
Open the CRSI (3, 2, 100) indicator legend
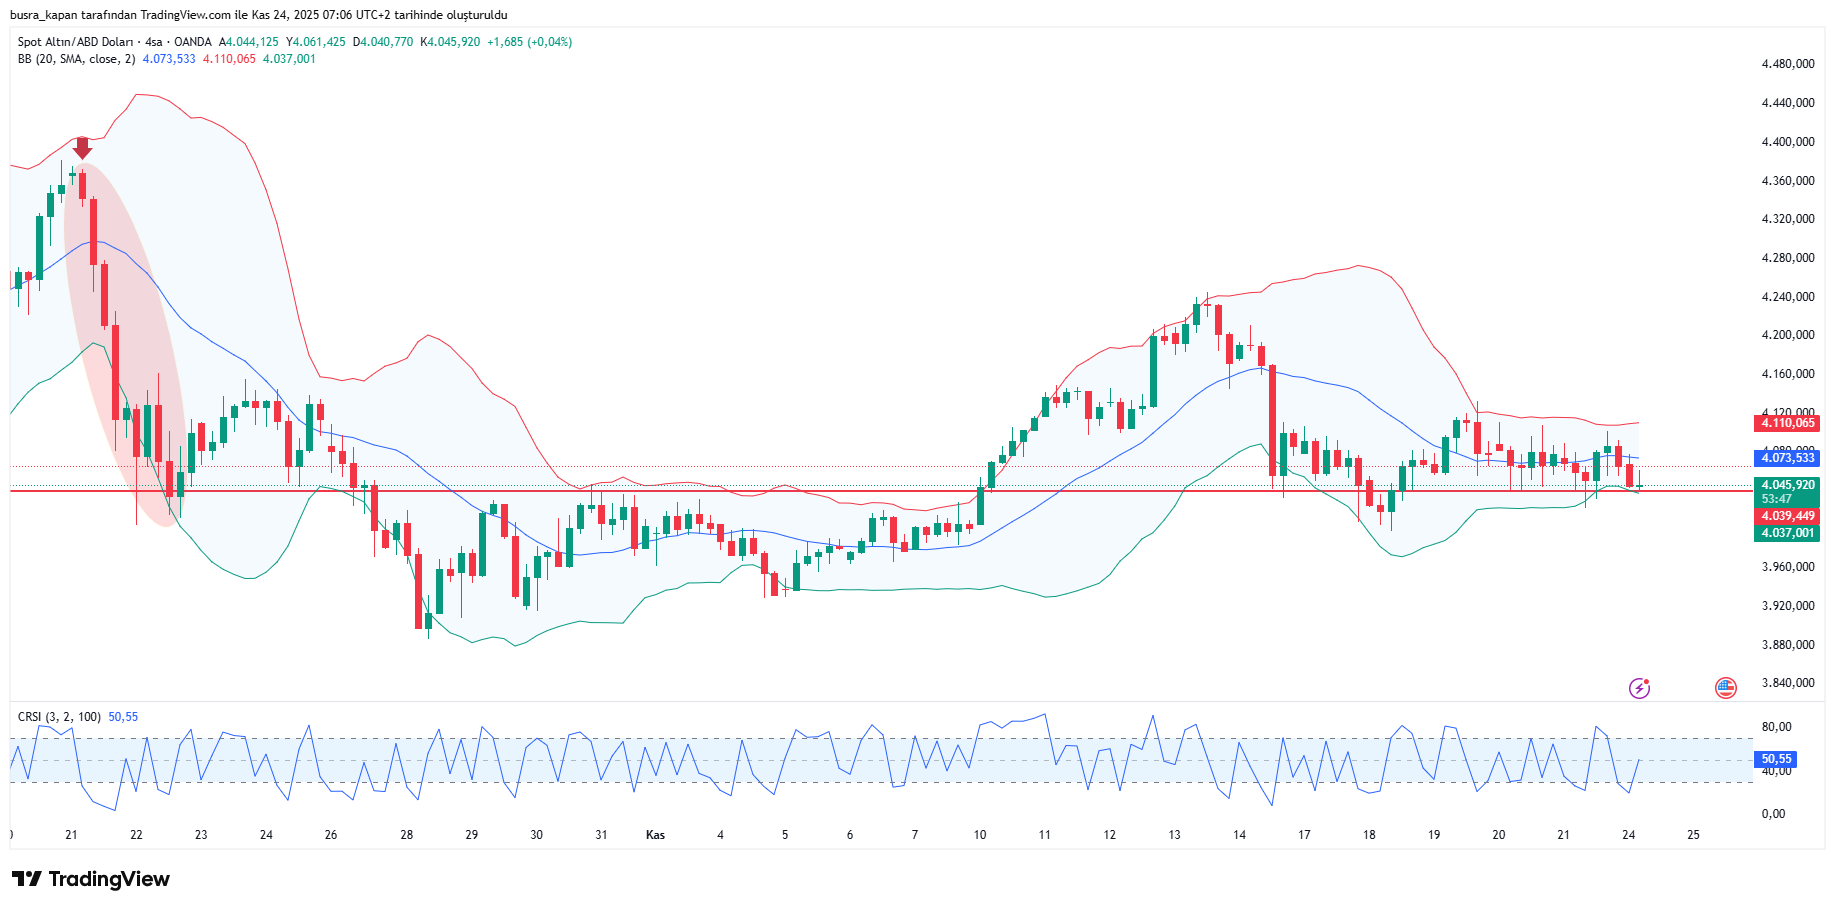pos(59,717)
